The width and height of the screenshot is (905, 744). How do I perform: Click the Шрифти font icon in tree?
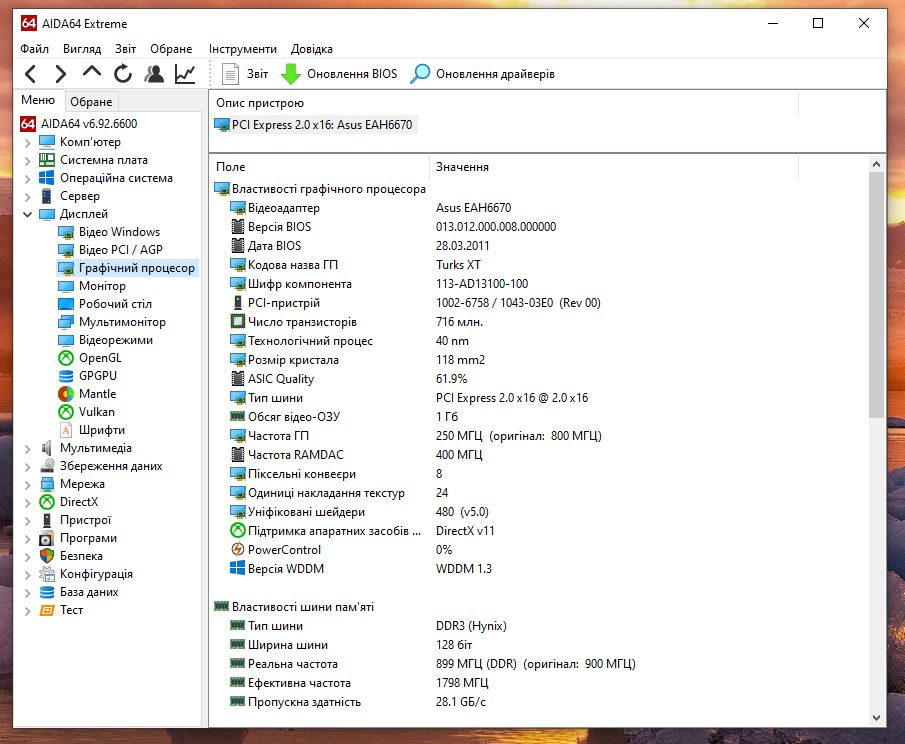[x=66, y=430]
